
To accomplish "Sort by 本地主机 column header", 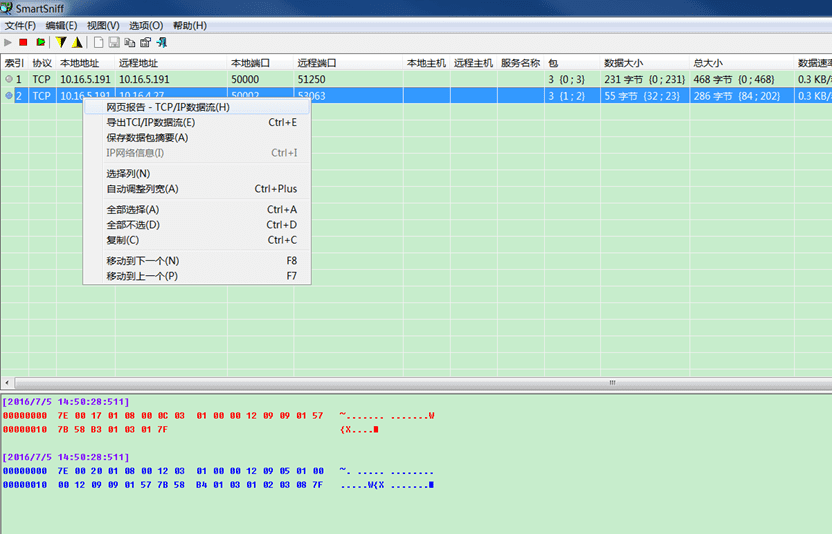I will pos(427,63).
